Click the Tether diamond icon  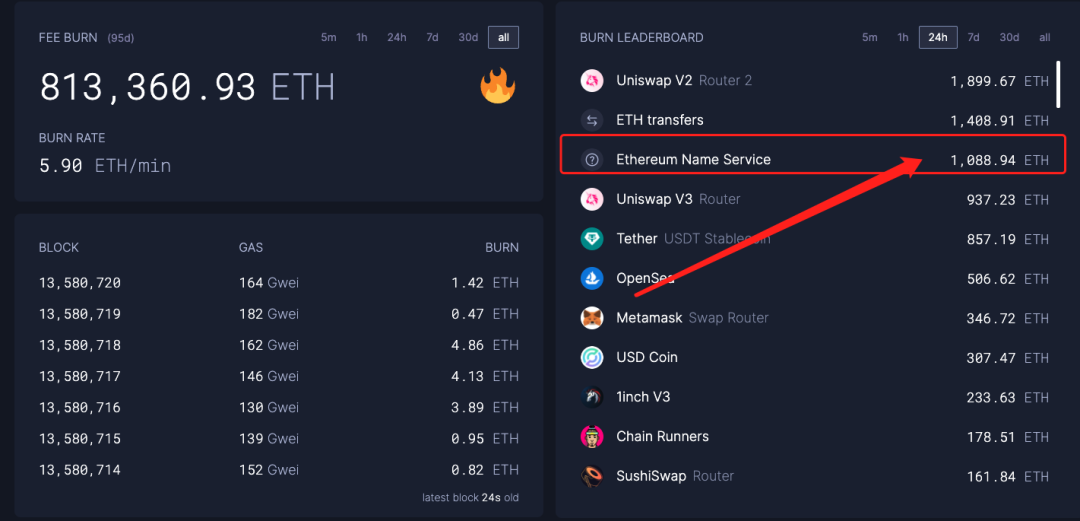(592, 239)
